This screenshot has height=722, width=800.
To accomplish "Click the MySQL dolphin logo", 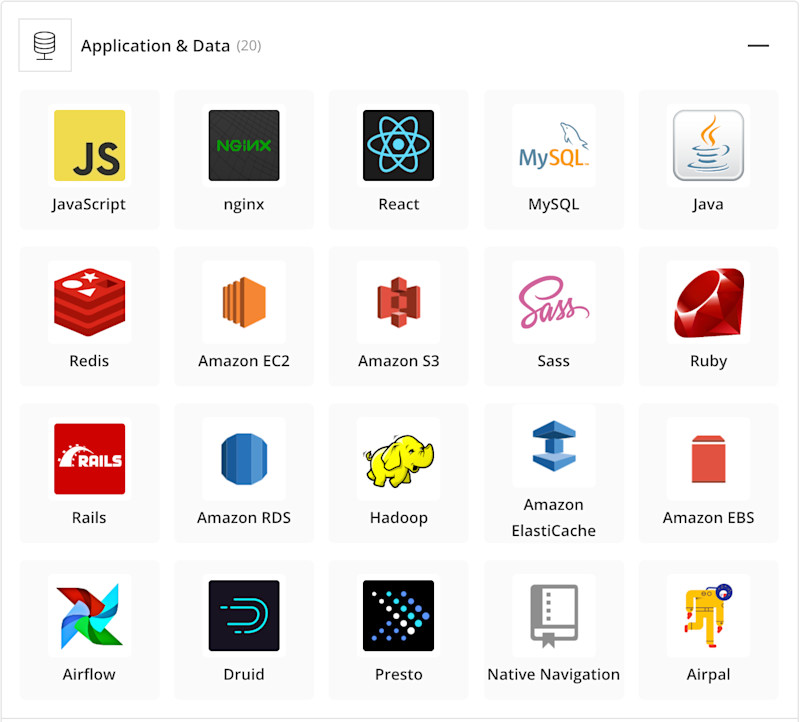I will click(554, 145).
